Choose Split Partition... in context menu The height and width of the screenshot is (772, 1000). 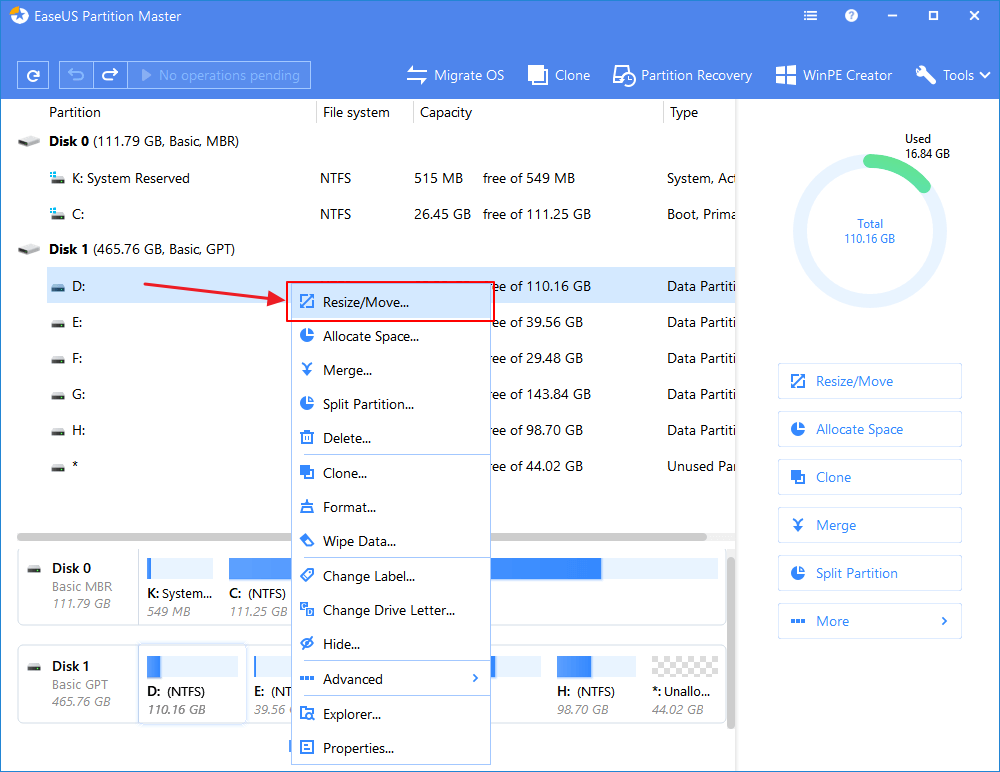click(390, 404)
